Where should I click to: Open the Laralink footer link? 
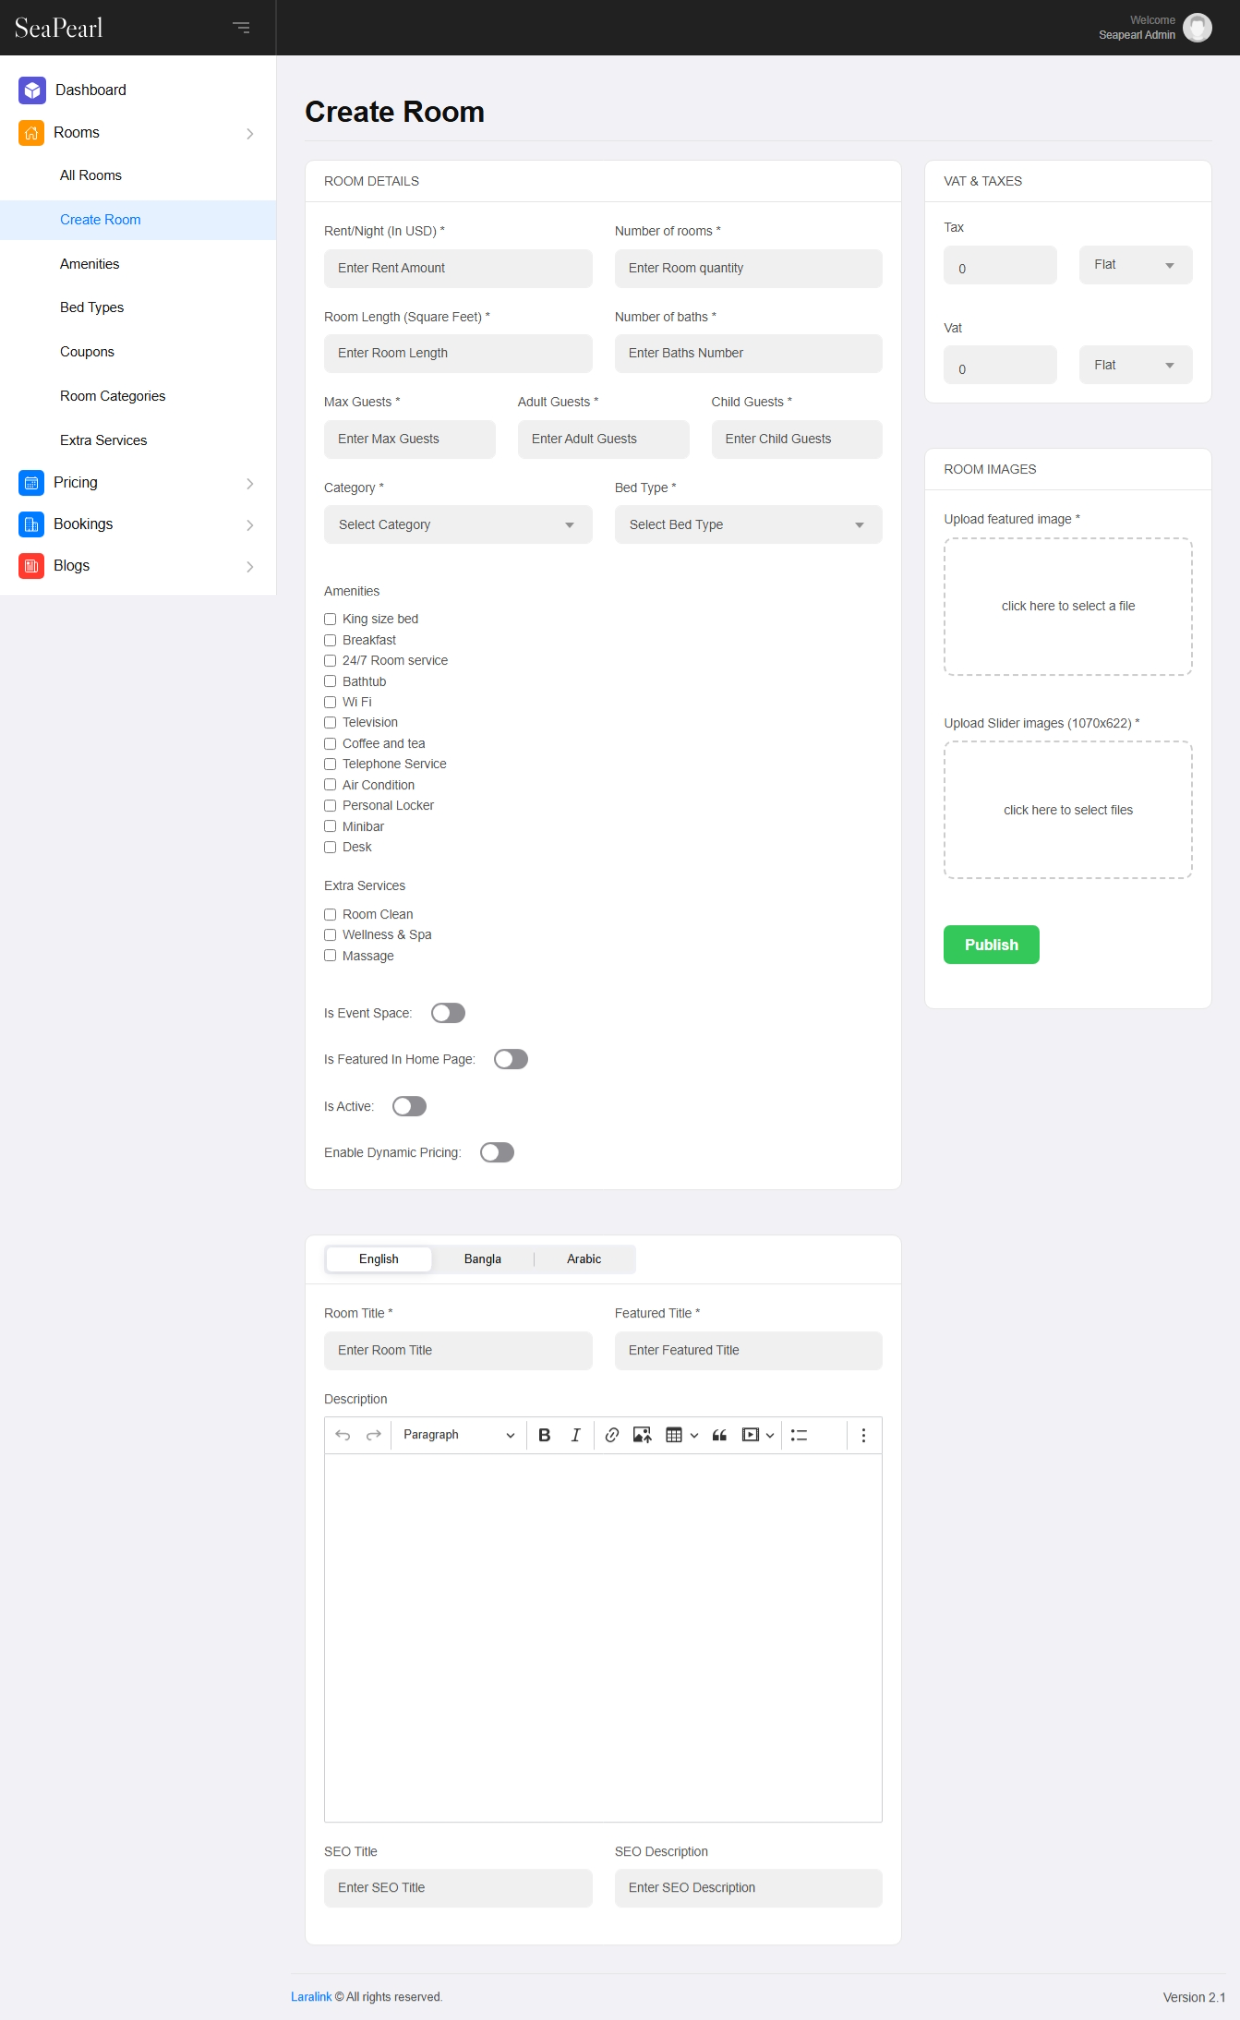click(x=311, y=1997)
